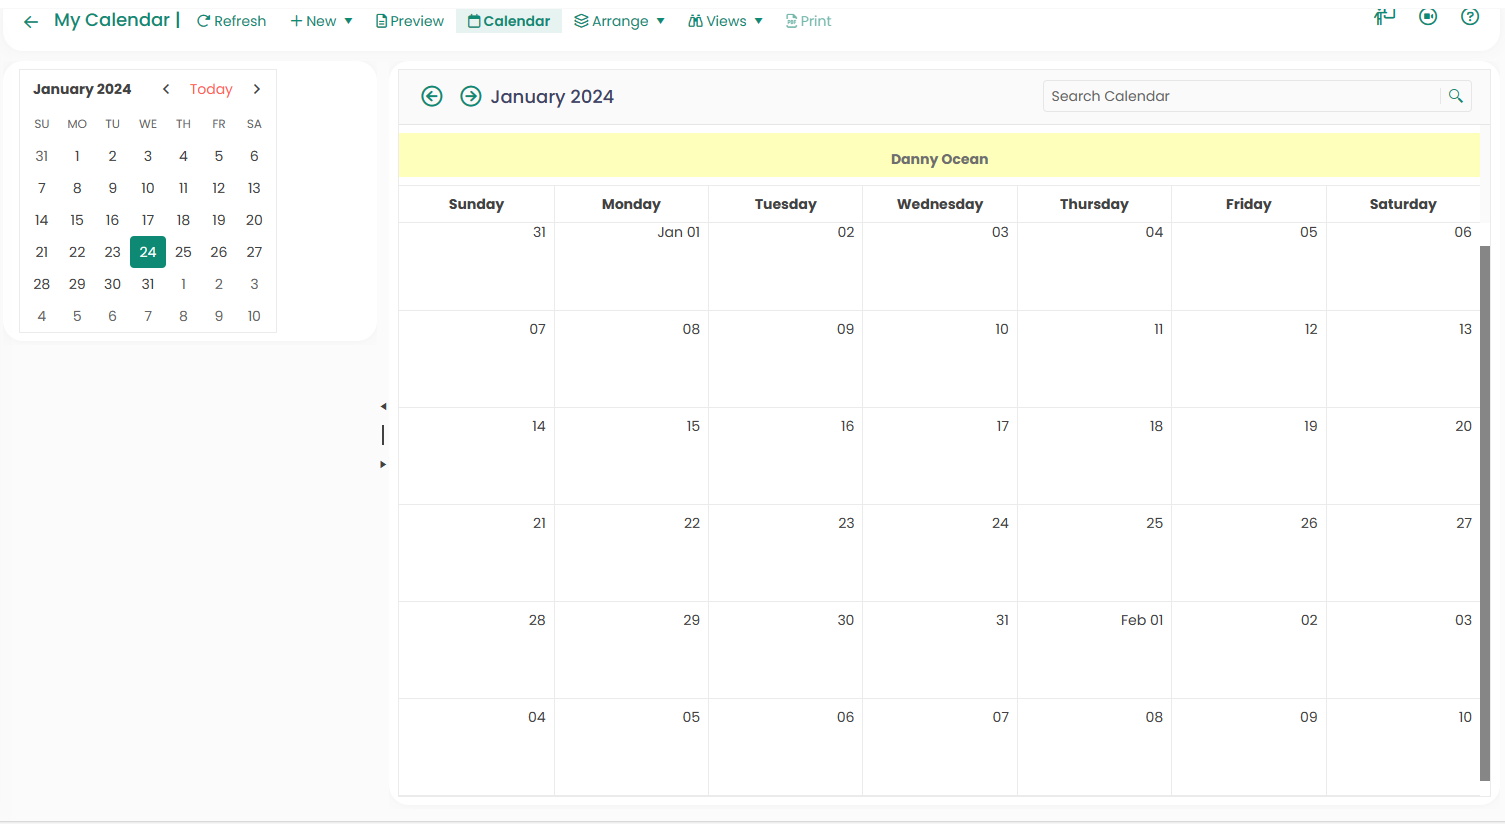
Task: Show next month in mini calendar
Action: point(257,89)
